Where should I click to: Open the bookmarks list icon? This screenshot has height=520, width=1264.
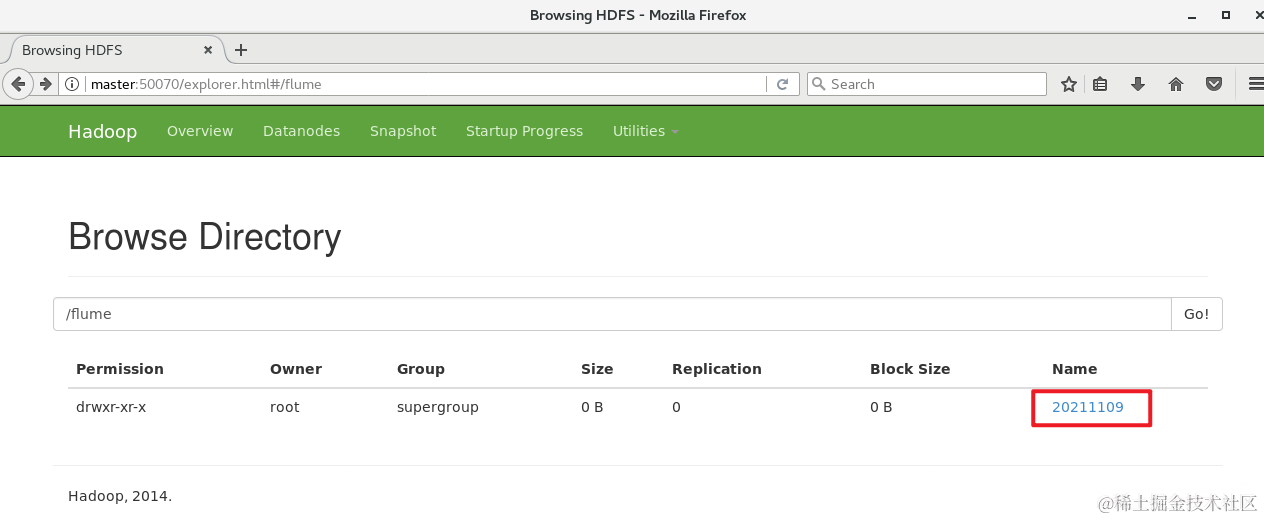tap(1100, 84)
